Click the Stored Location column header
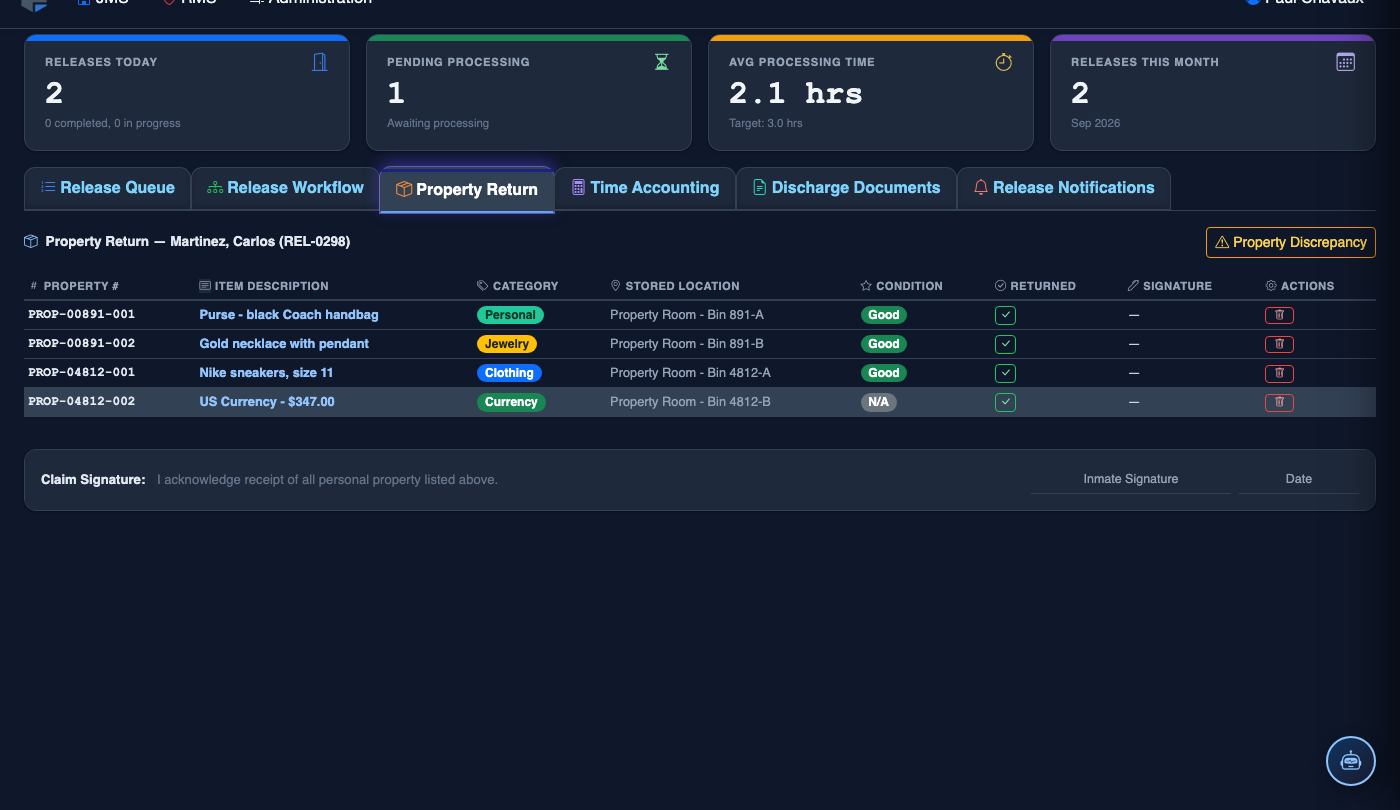The height and width of the screenshot is (810, 1400). pyautogui.click(x=675, y=286)
